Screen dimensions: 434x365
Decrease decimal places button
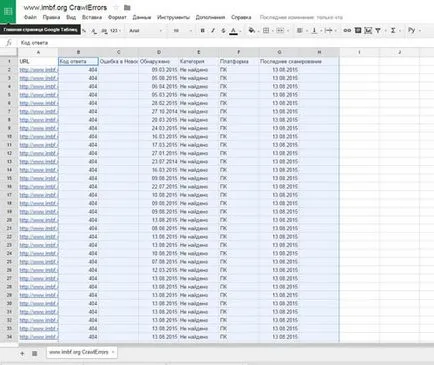[x=94, y=31]
